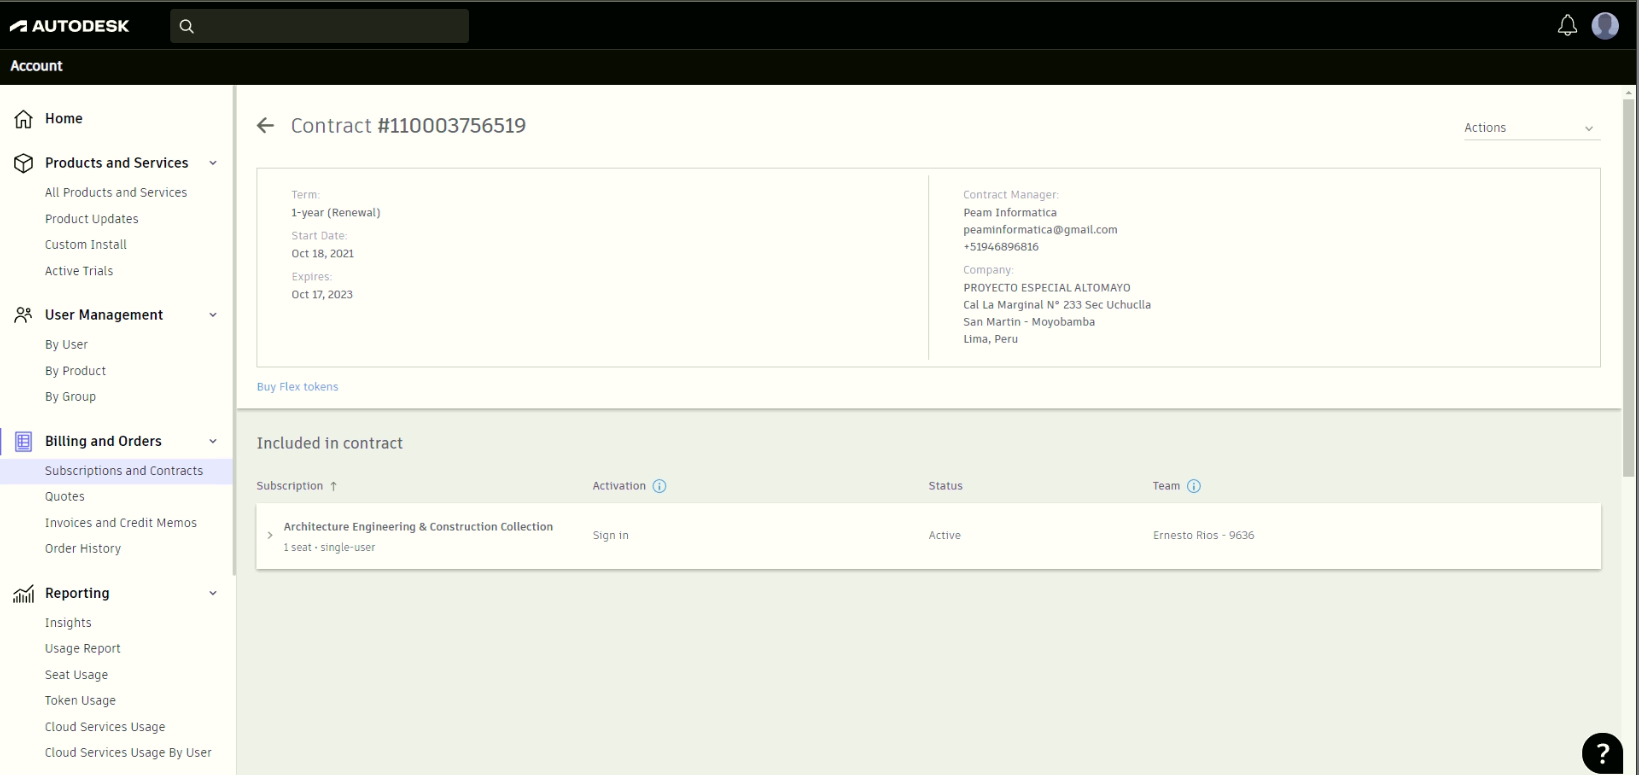Expand the Architecture Engineering & Construction Collection row
The height and width of the screenshot is (775, 1639).
tap(270, 536)
